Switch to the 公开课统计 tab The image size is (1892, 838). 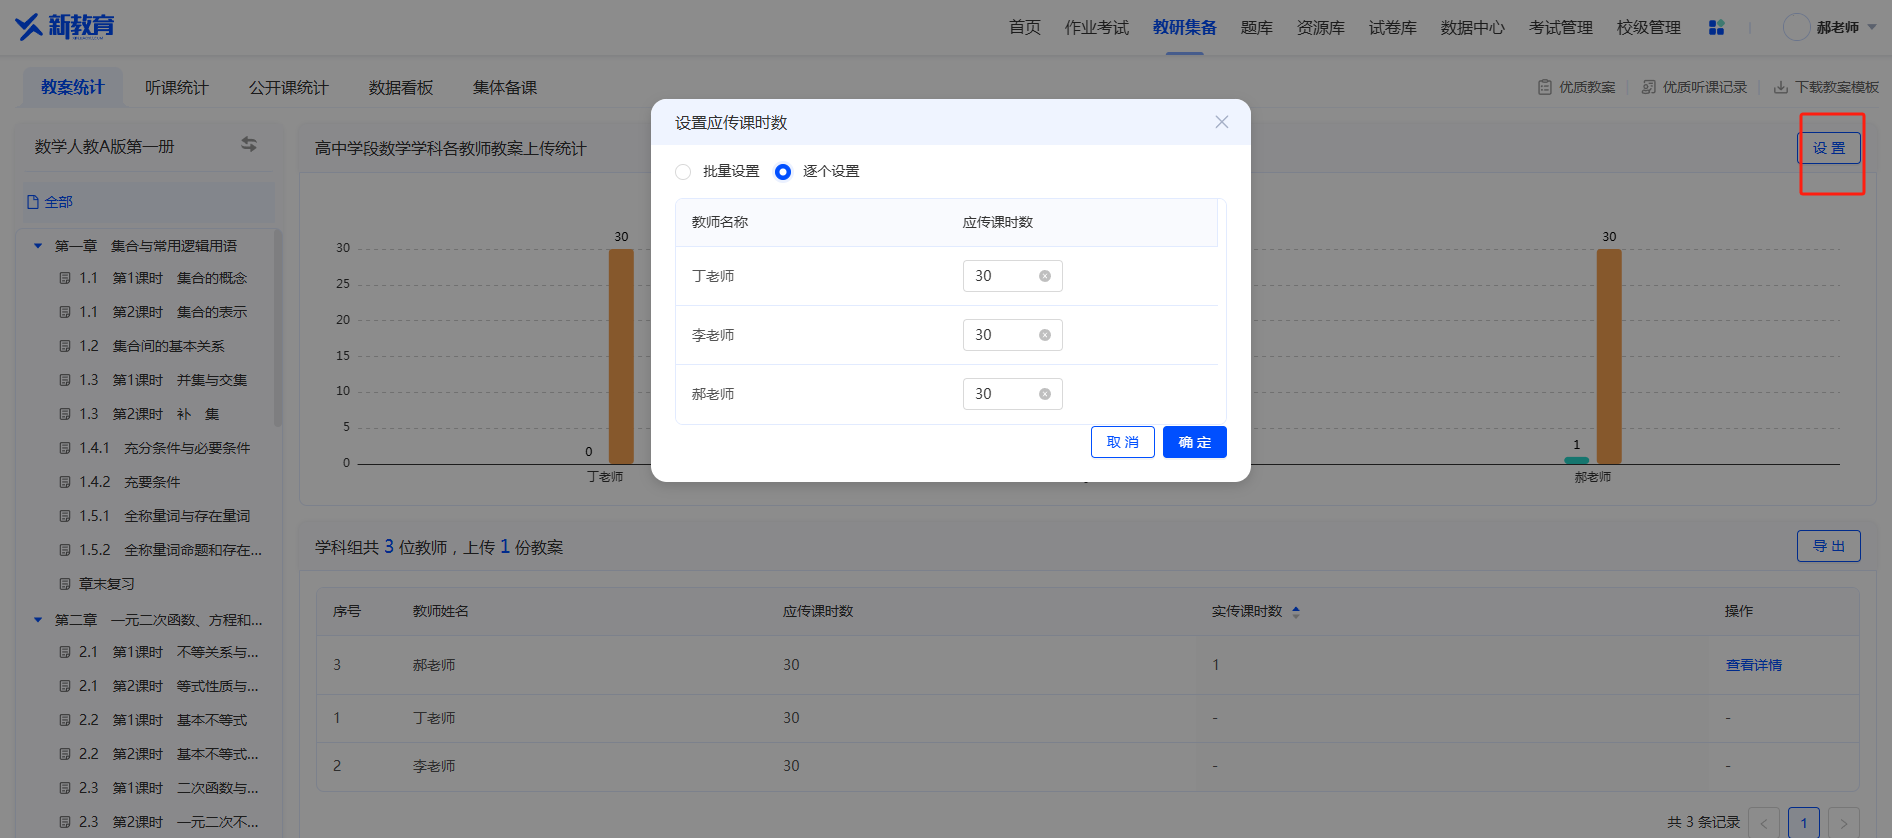(289, 87)
